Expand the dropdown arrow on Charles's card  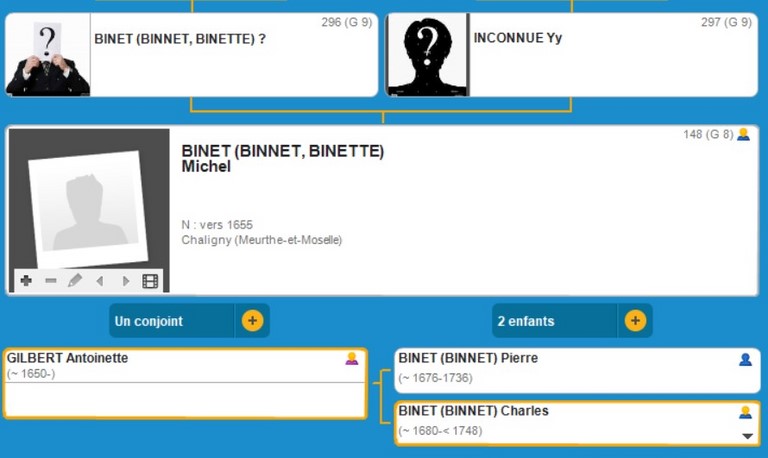746,436
